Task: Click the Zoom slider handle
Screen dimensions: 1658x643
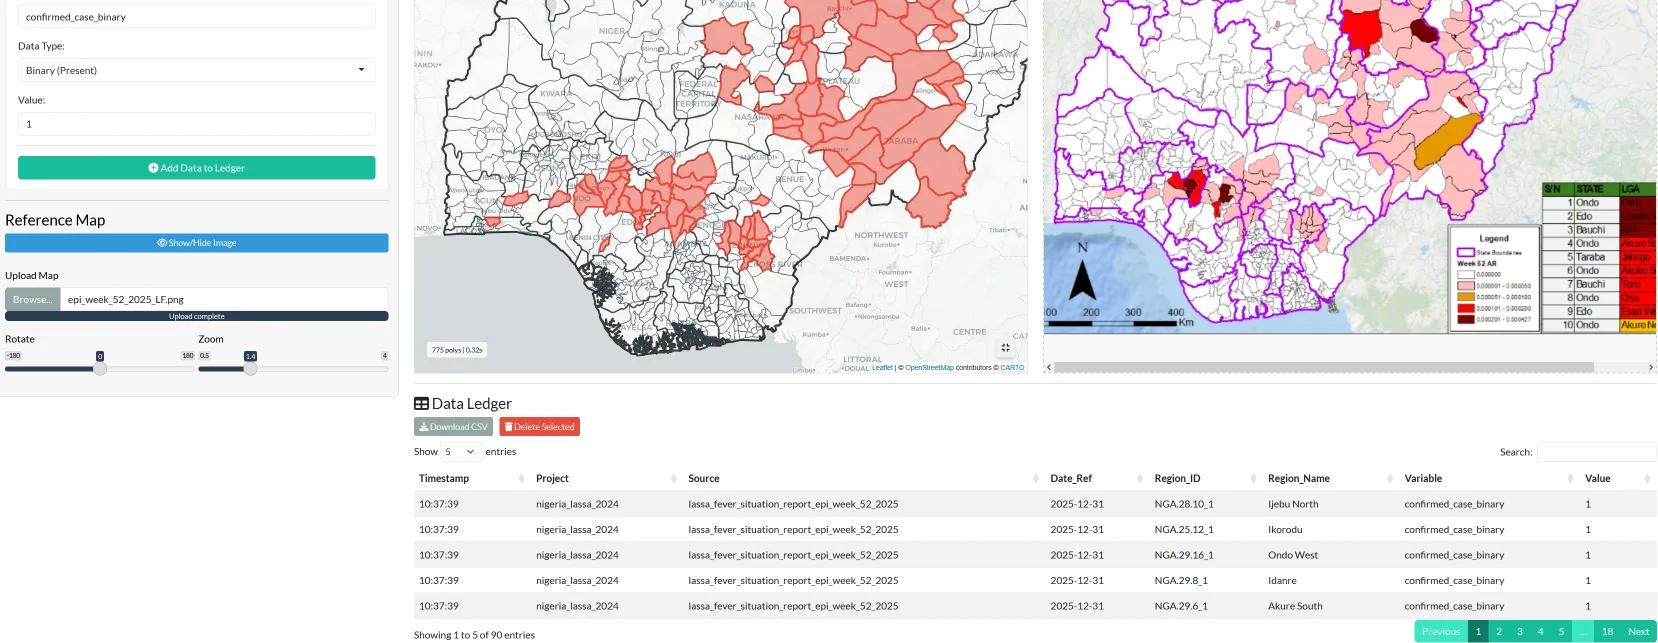Action: (x=251, y=369)
